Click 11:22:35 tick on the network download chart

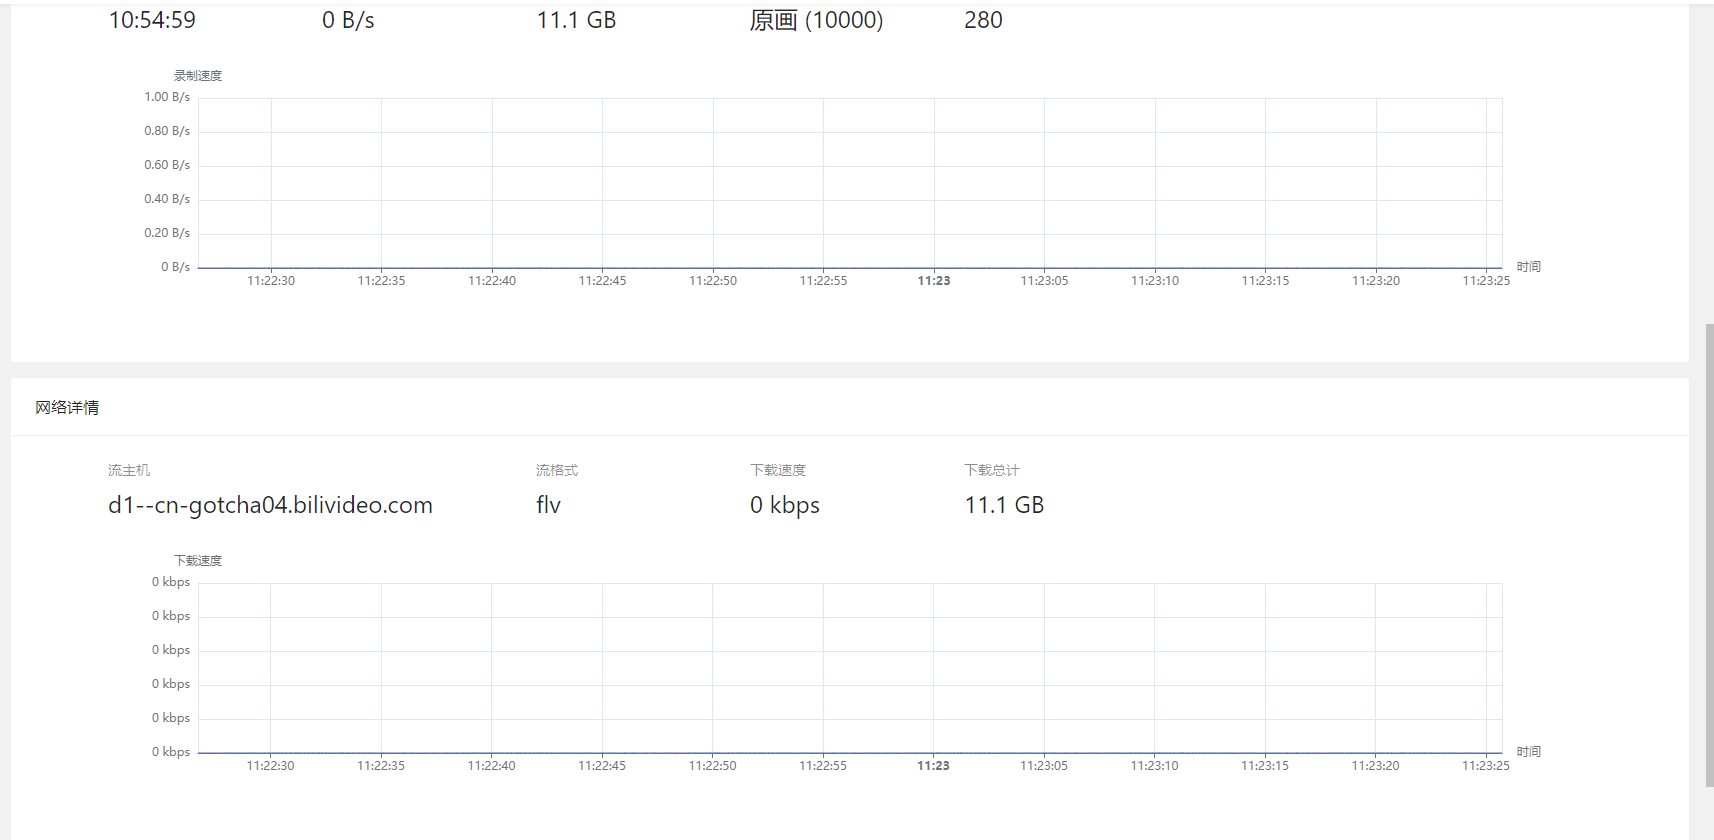point(381,766)
